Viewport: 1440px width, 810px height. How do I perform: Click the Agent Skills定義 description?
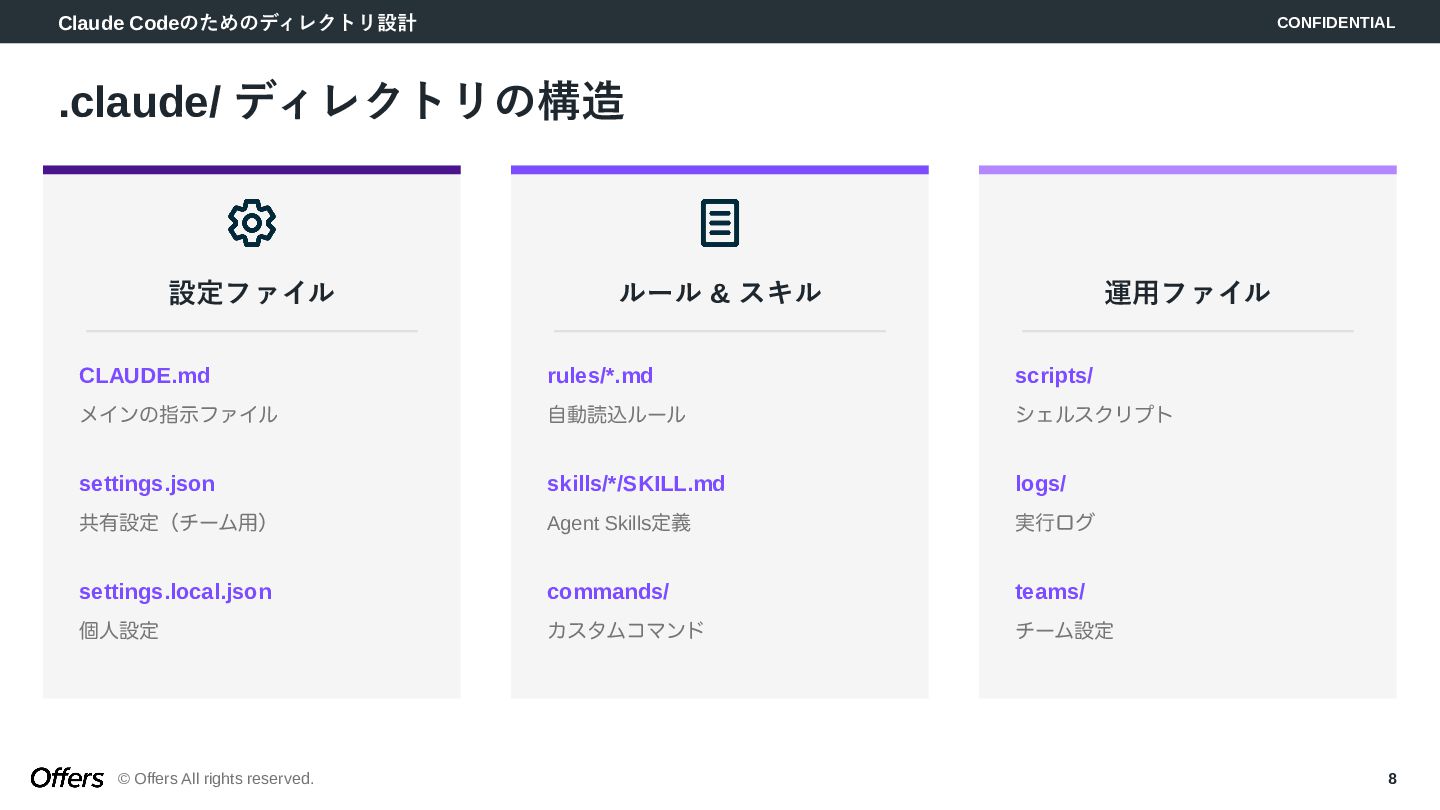point(619,523)
